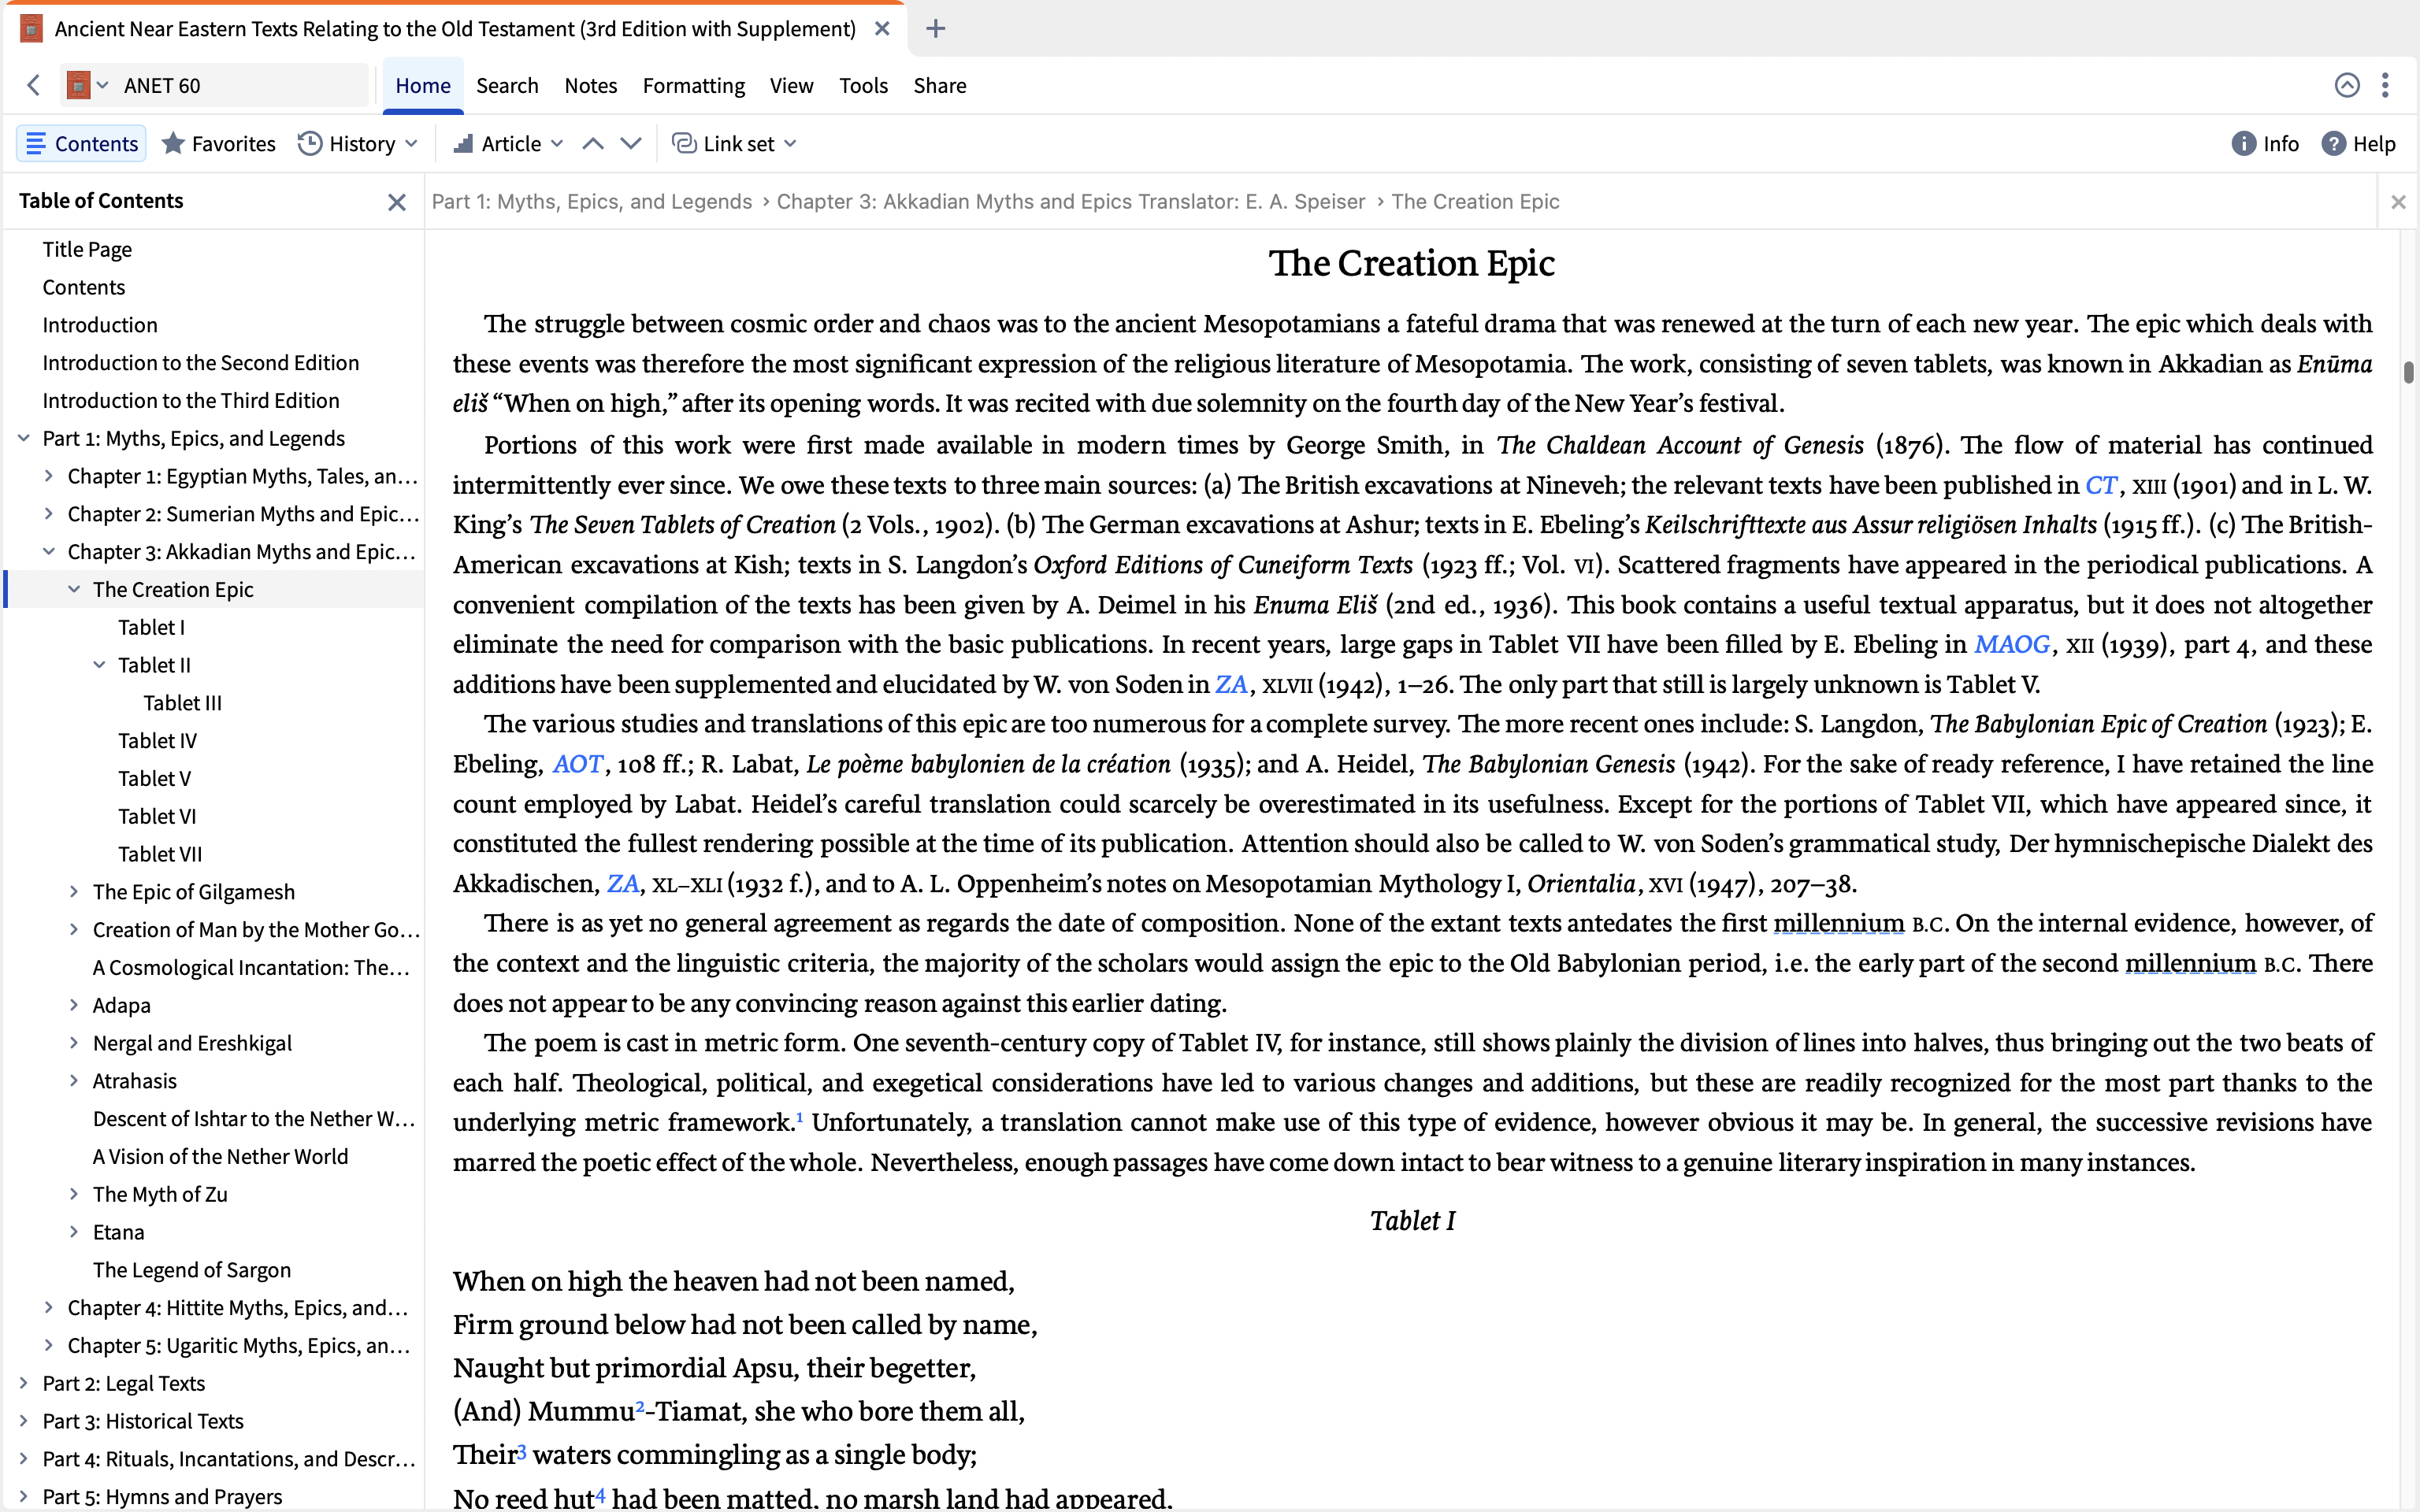Open the History dropdown
The image size is (2420, 1512).
click(358, 143)
